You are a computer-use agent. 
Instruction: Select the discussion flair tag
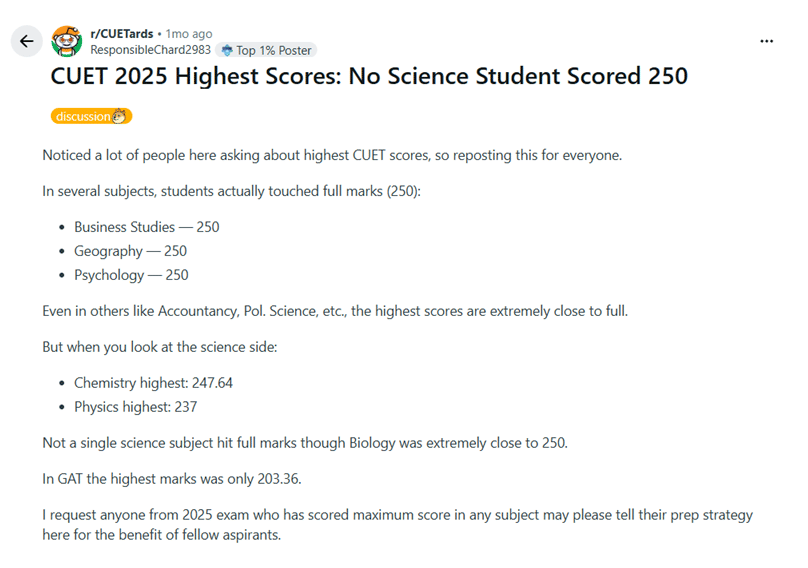point(91,116)
